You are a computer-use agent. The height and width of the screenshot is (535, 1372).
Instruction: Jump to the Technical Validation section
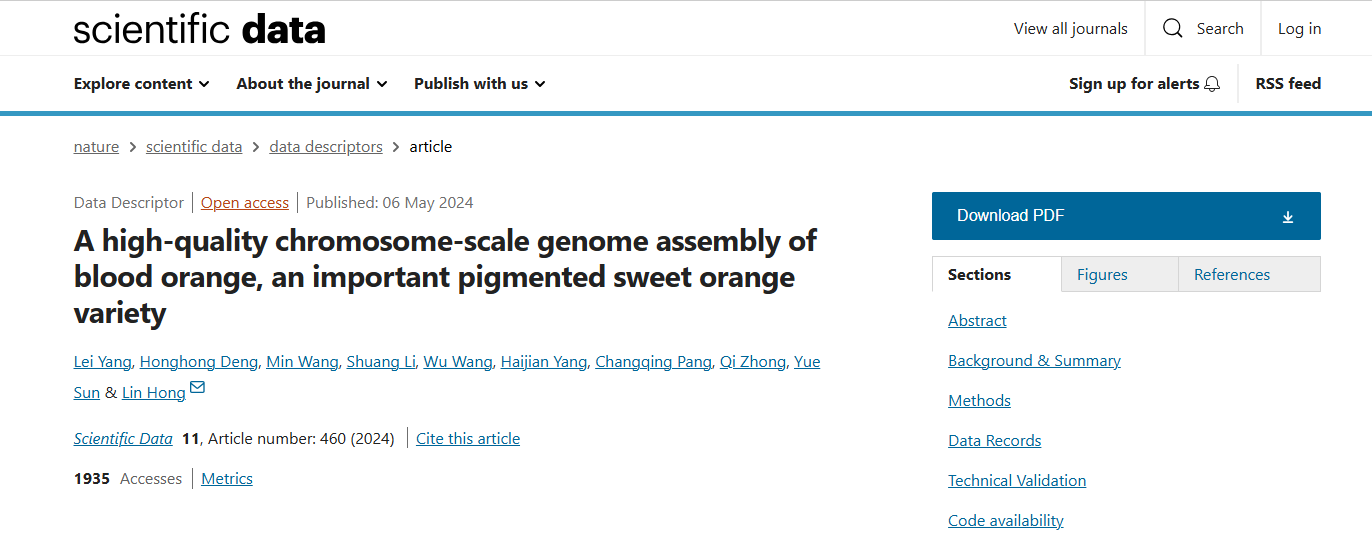pos(1017,481)
